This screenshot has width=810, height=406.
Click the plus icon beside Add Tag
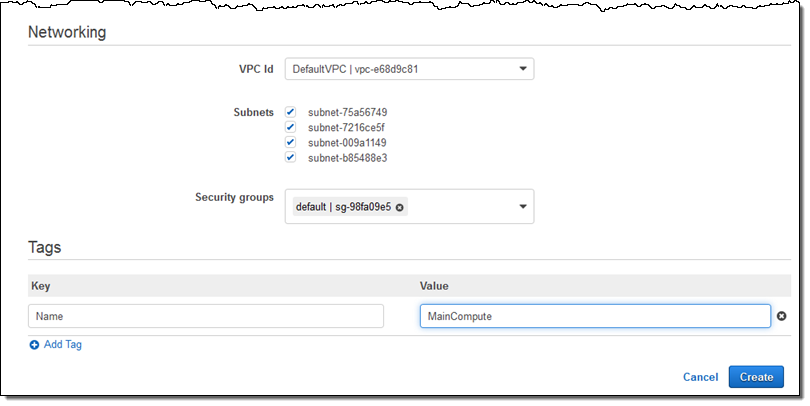pos(34,344)
